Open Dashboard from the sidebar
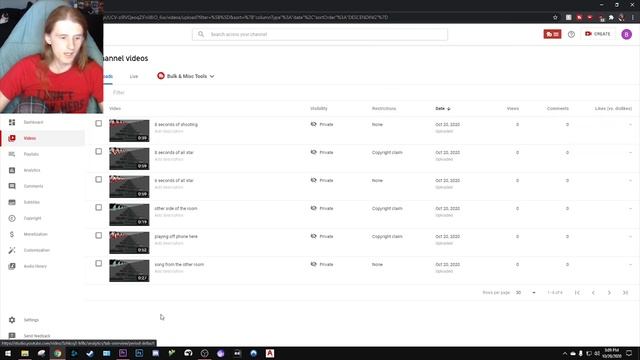The height and width of the screenshot is (360, 640). click(x=33, y=122)
